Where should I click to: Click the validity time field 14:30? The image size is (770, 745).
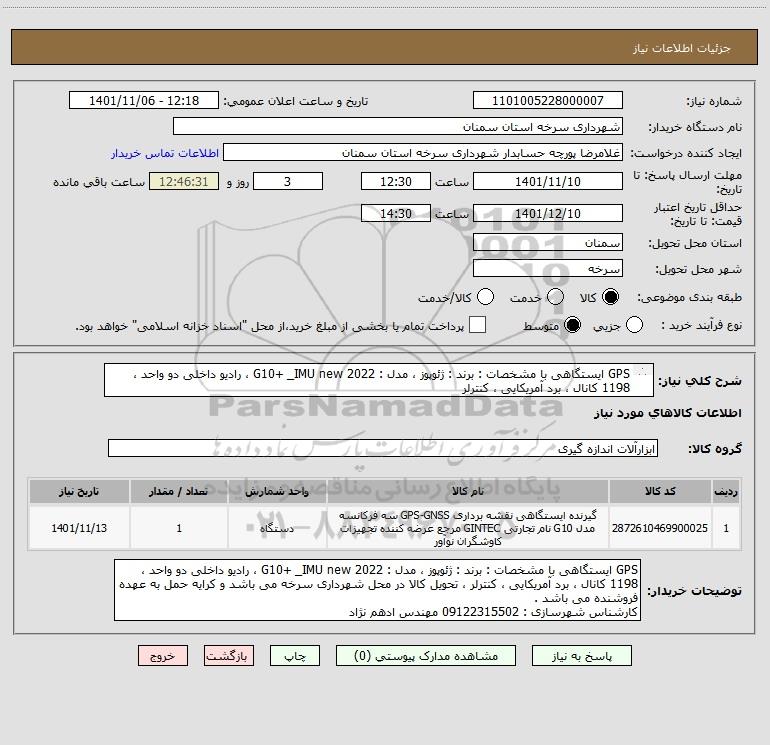tap(396, 213)
